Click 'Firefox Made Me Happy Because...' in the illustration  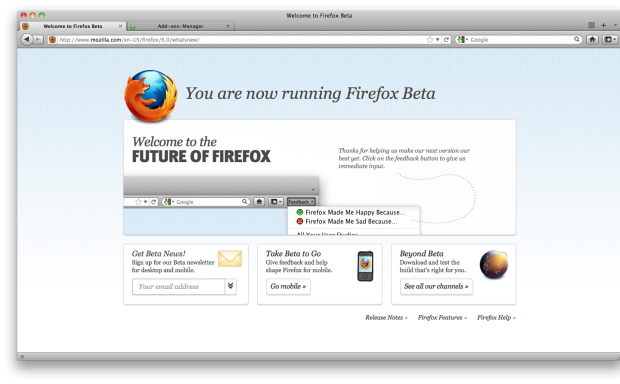(x=351, y=212)
